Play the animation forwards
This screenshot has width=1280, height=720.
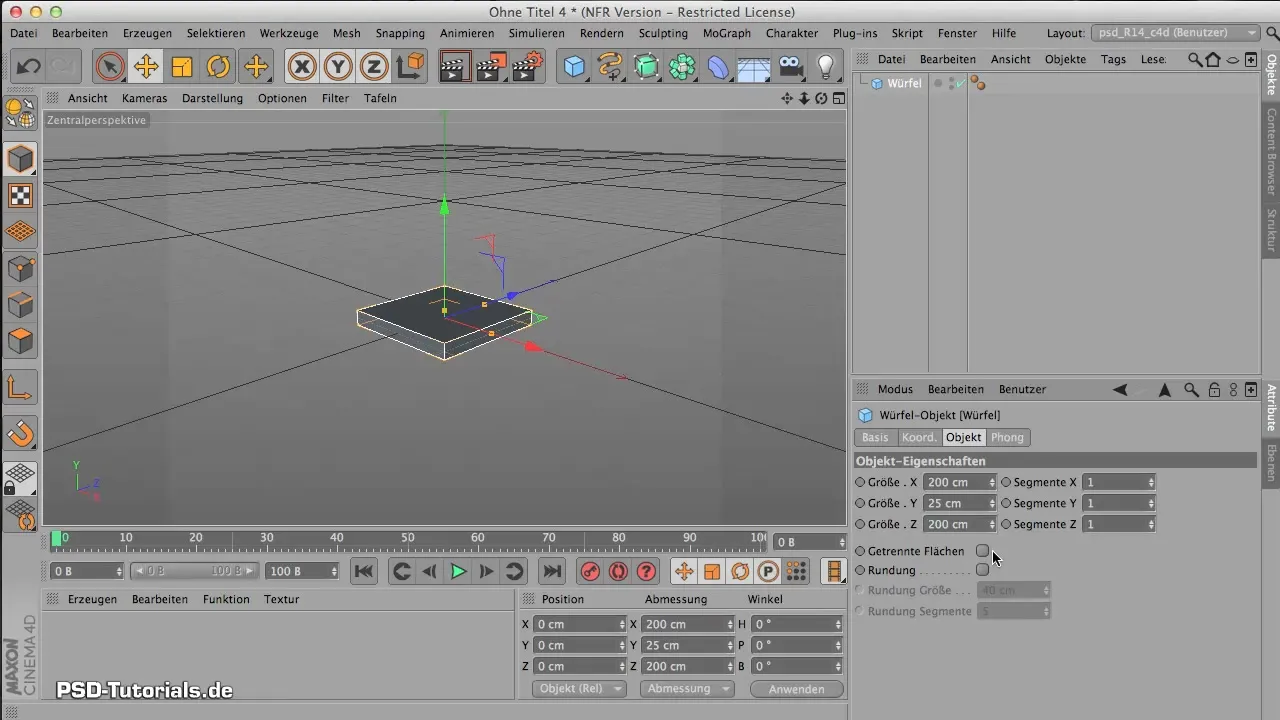pos(458,571)
